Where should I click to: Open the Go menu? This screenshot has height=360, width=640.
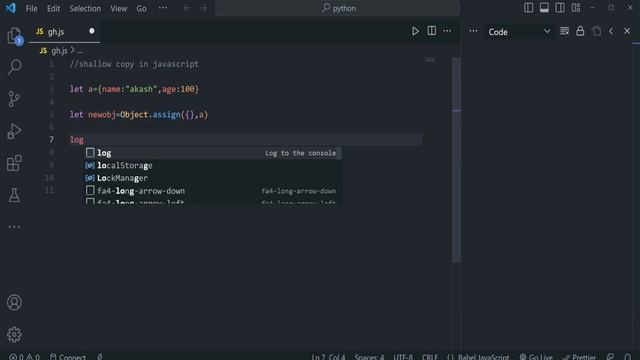(141, 9)
